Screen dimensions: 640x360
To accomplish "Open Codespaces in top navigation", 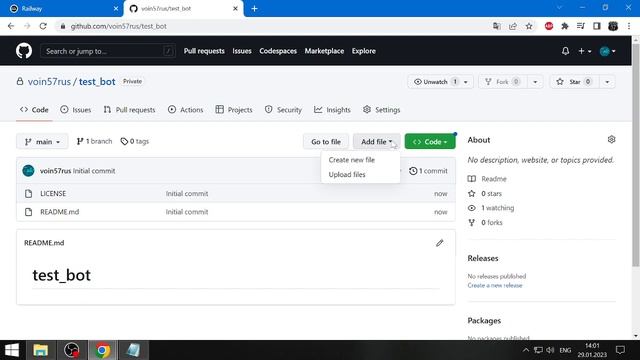I will (x=278, y=51).
